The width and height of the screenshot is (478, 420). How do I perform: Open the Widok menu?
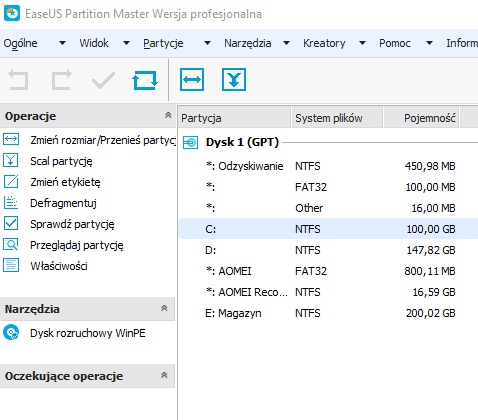pyautogui.click(x=94, y=43)
